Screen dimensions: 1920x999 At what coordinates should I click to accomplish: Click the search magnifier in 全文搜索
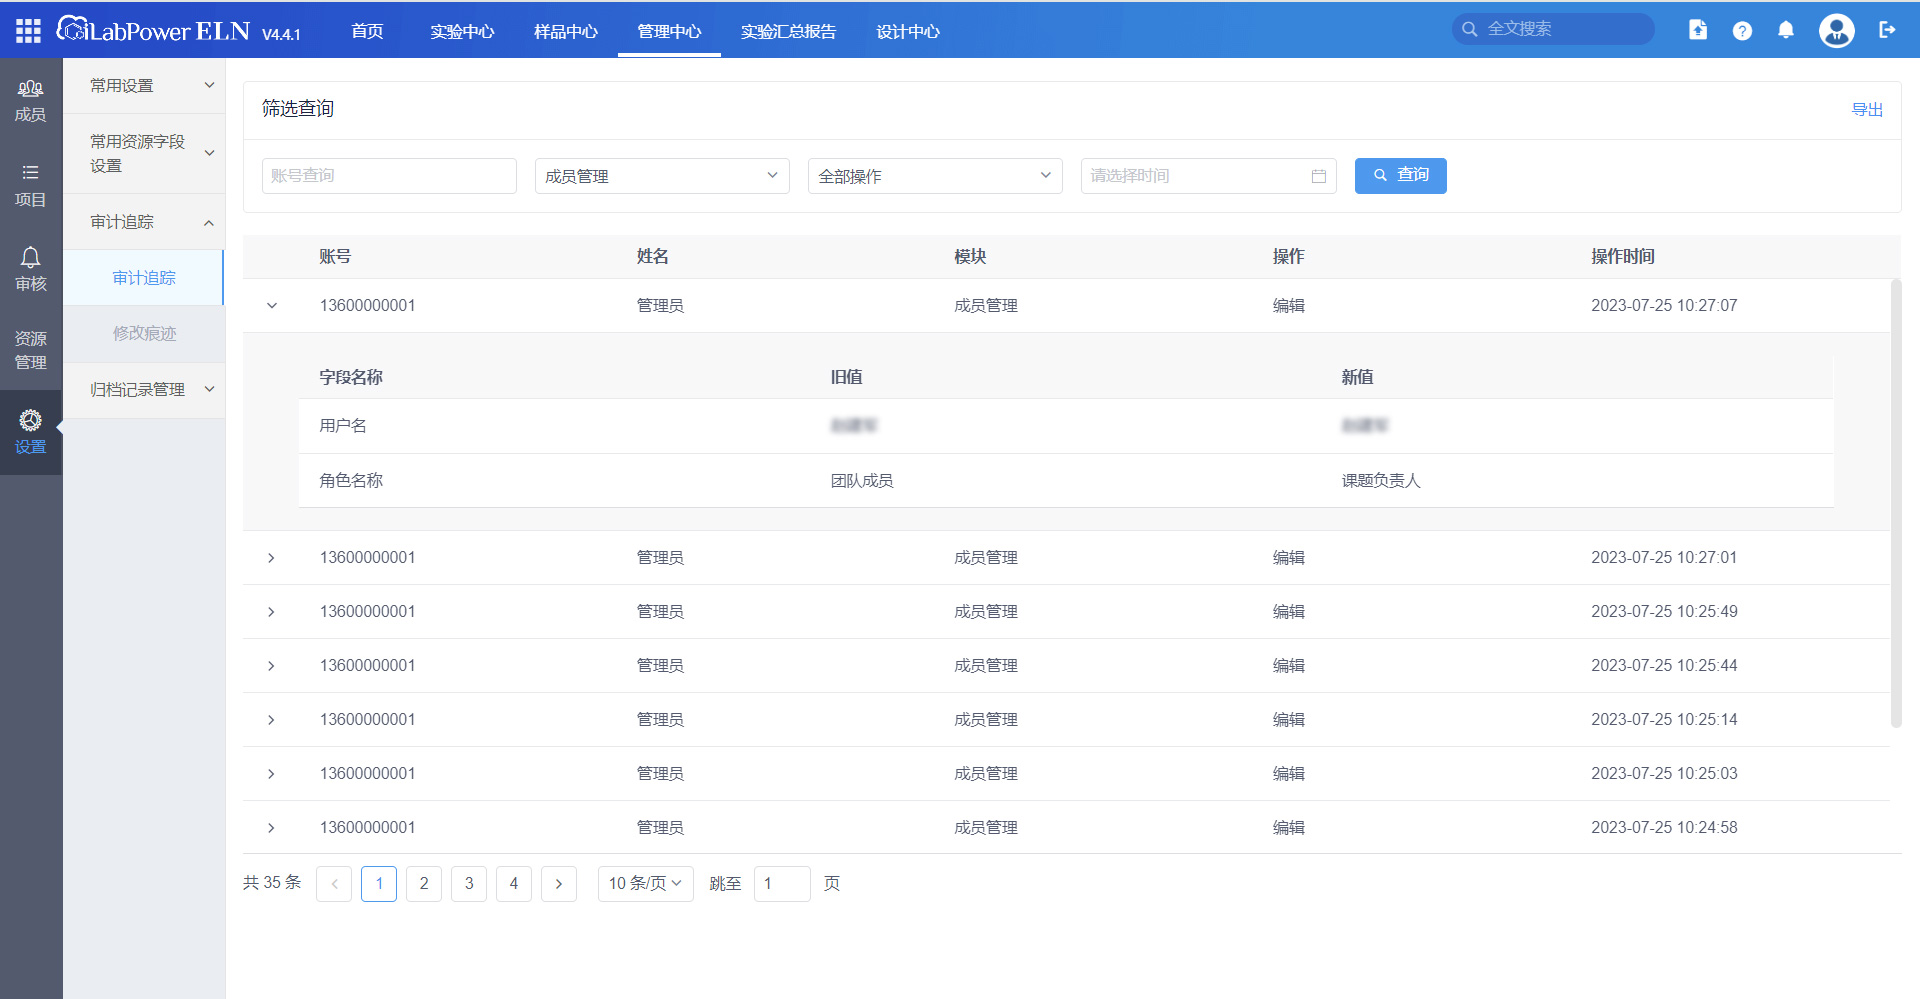pos(1470,29)
